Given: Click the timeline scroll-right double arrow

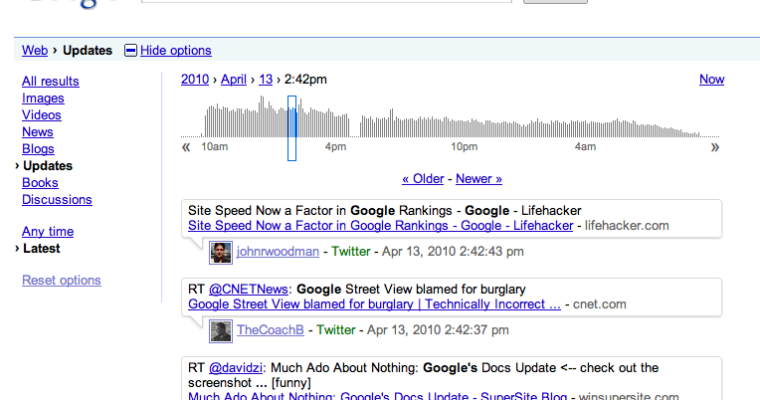Looking at the screenshot, I should point(715,147).
